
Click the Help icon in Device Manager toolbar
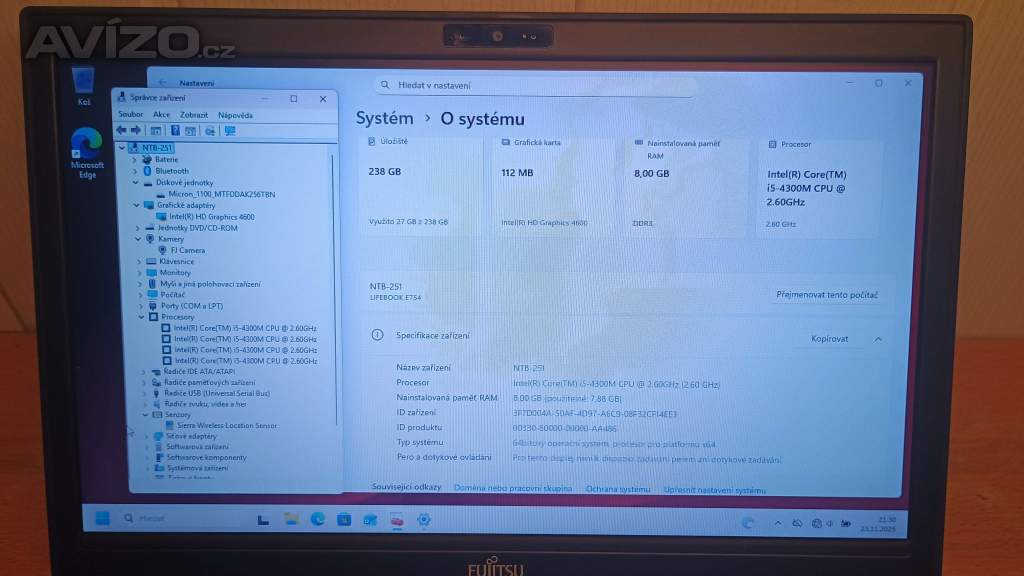175,130
